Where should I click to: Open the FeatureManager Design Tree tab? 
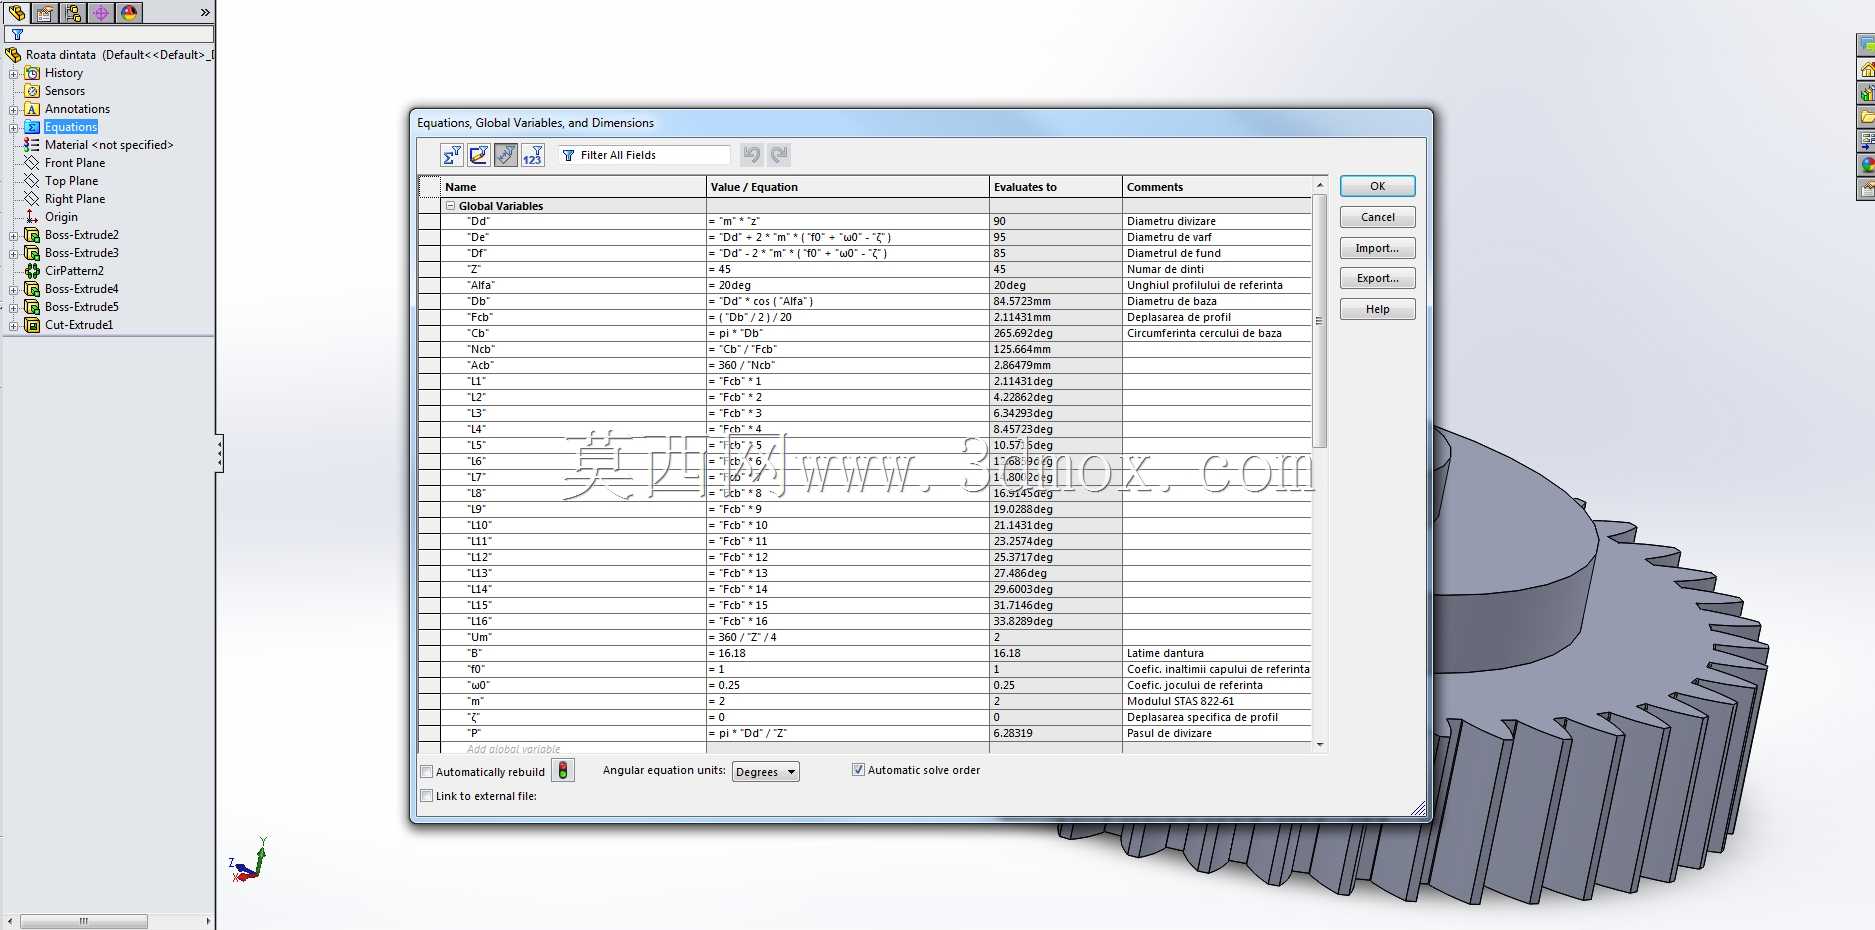pos(17,13)
